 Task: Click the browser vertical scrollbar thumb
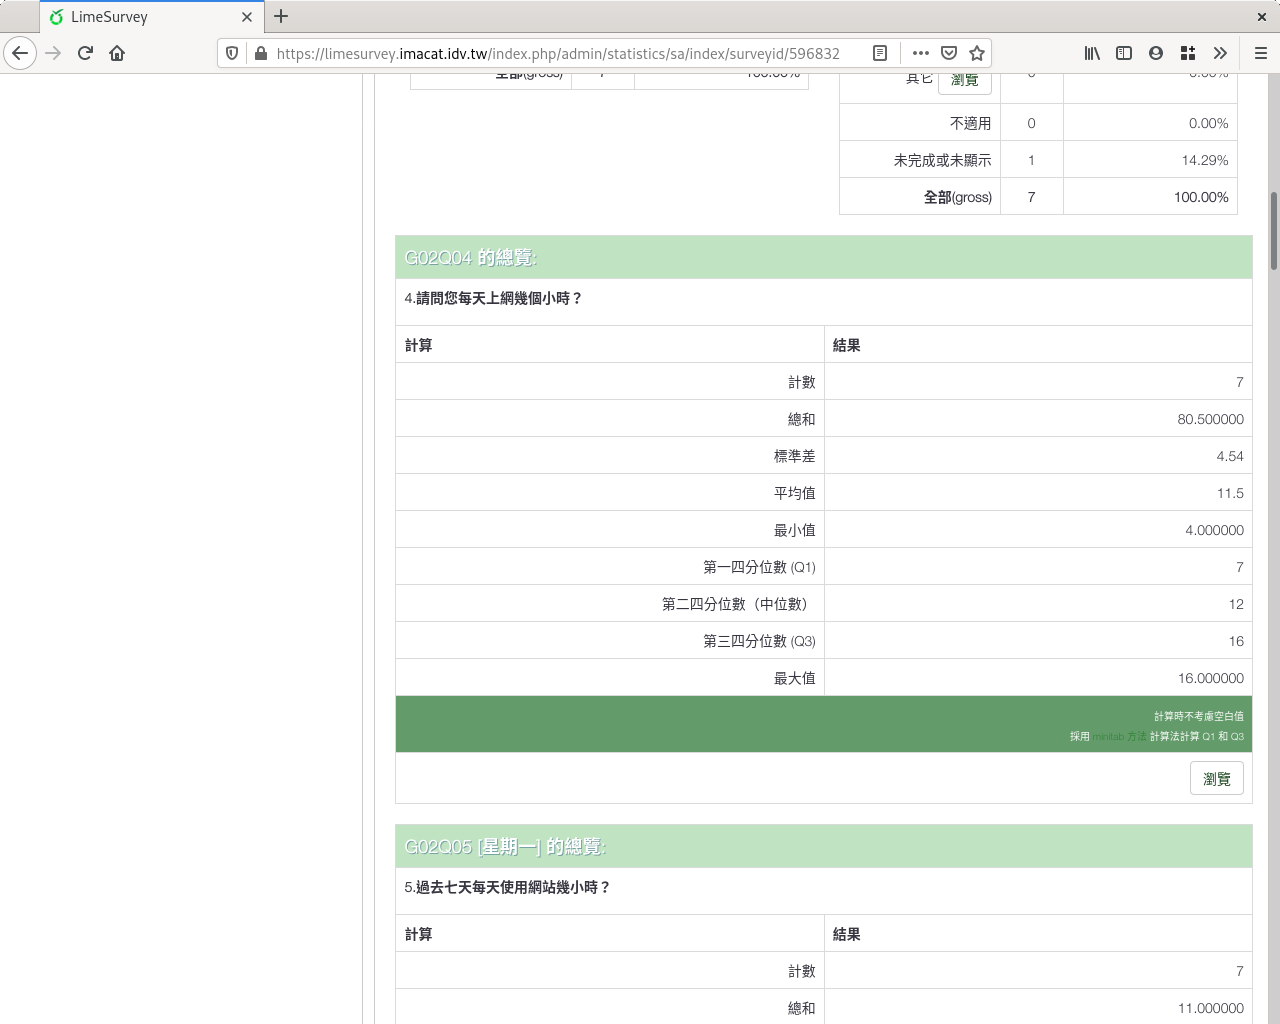point(1273,230)
